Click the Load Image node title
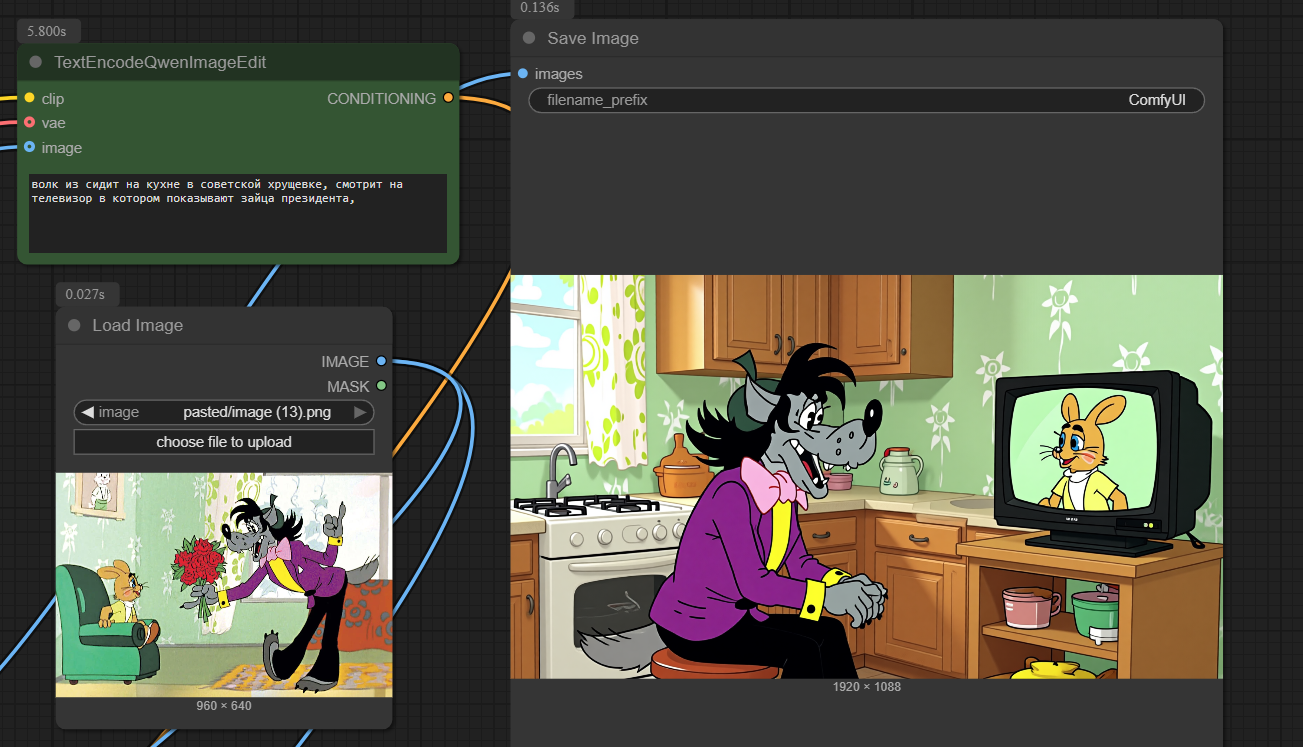The height and width of the screenshot is (747, 1303). (x=138, y=326)
